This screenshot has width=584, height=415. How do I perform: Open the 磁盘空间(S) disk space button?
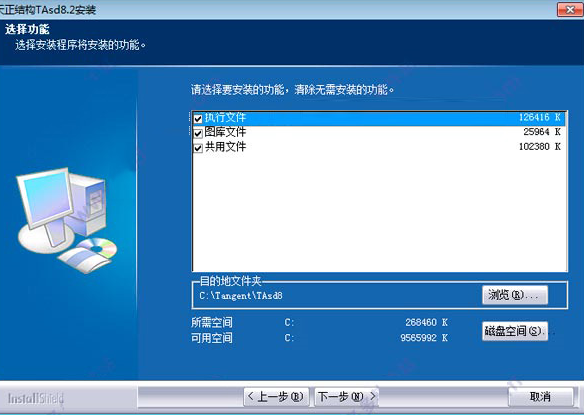point(515,331)
